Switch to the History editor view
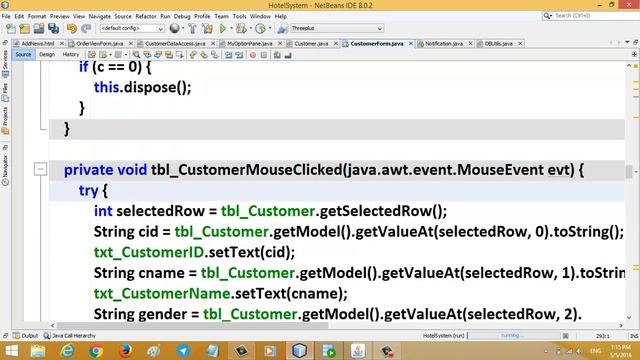Image resolution: width=640 pixels, height=360 pixels. (71, 55)
